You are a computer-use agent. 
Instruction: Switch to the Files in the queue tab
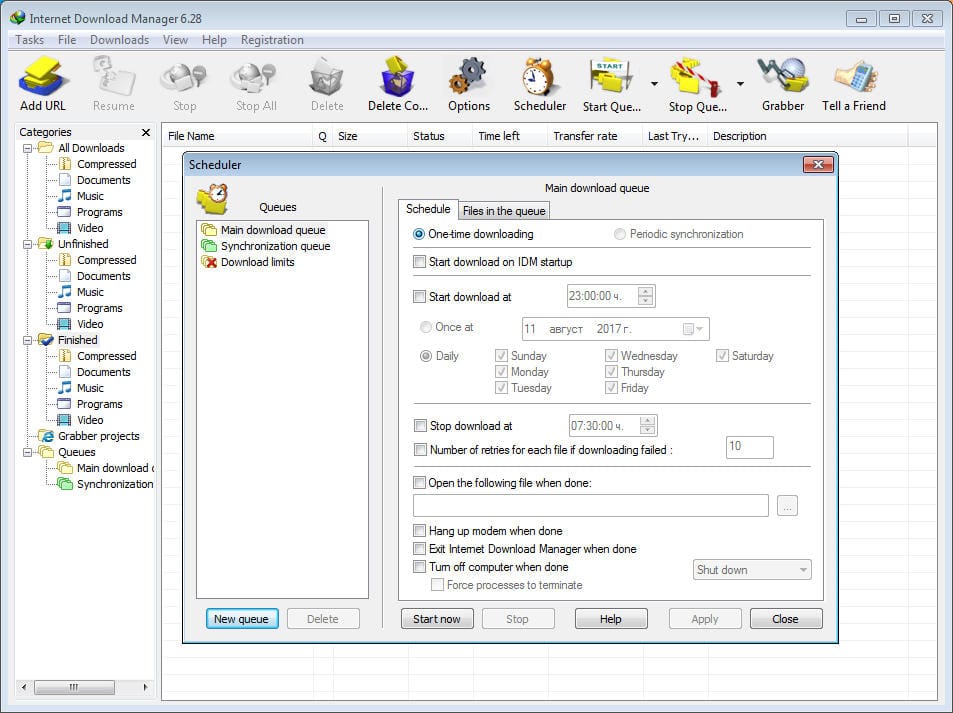pyautogui.click(x=504, y=211)
